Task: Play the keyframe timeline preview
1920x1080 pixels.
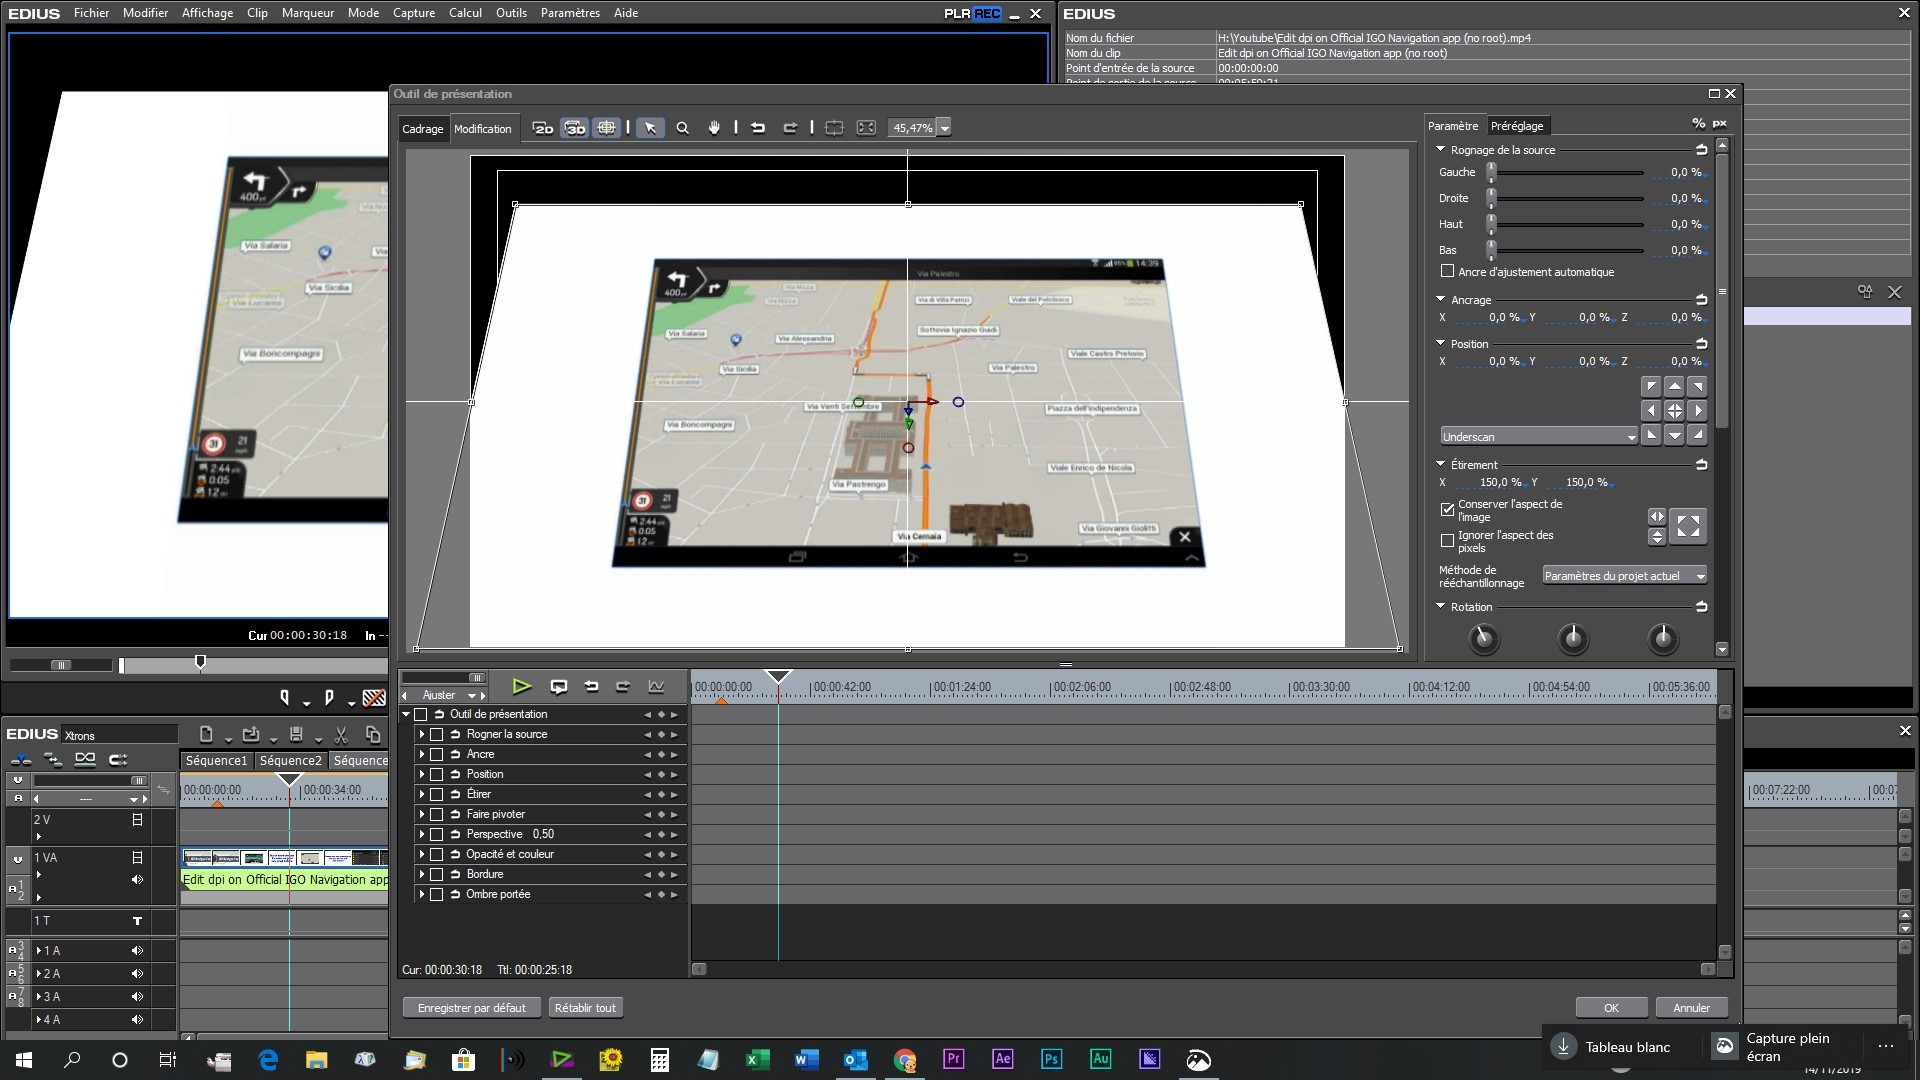Action: click(521, 686)
